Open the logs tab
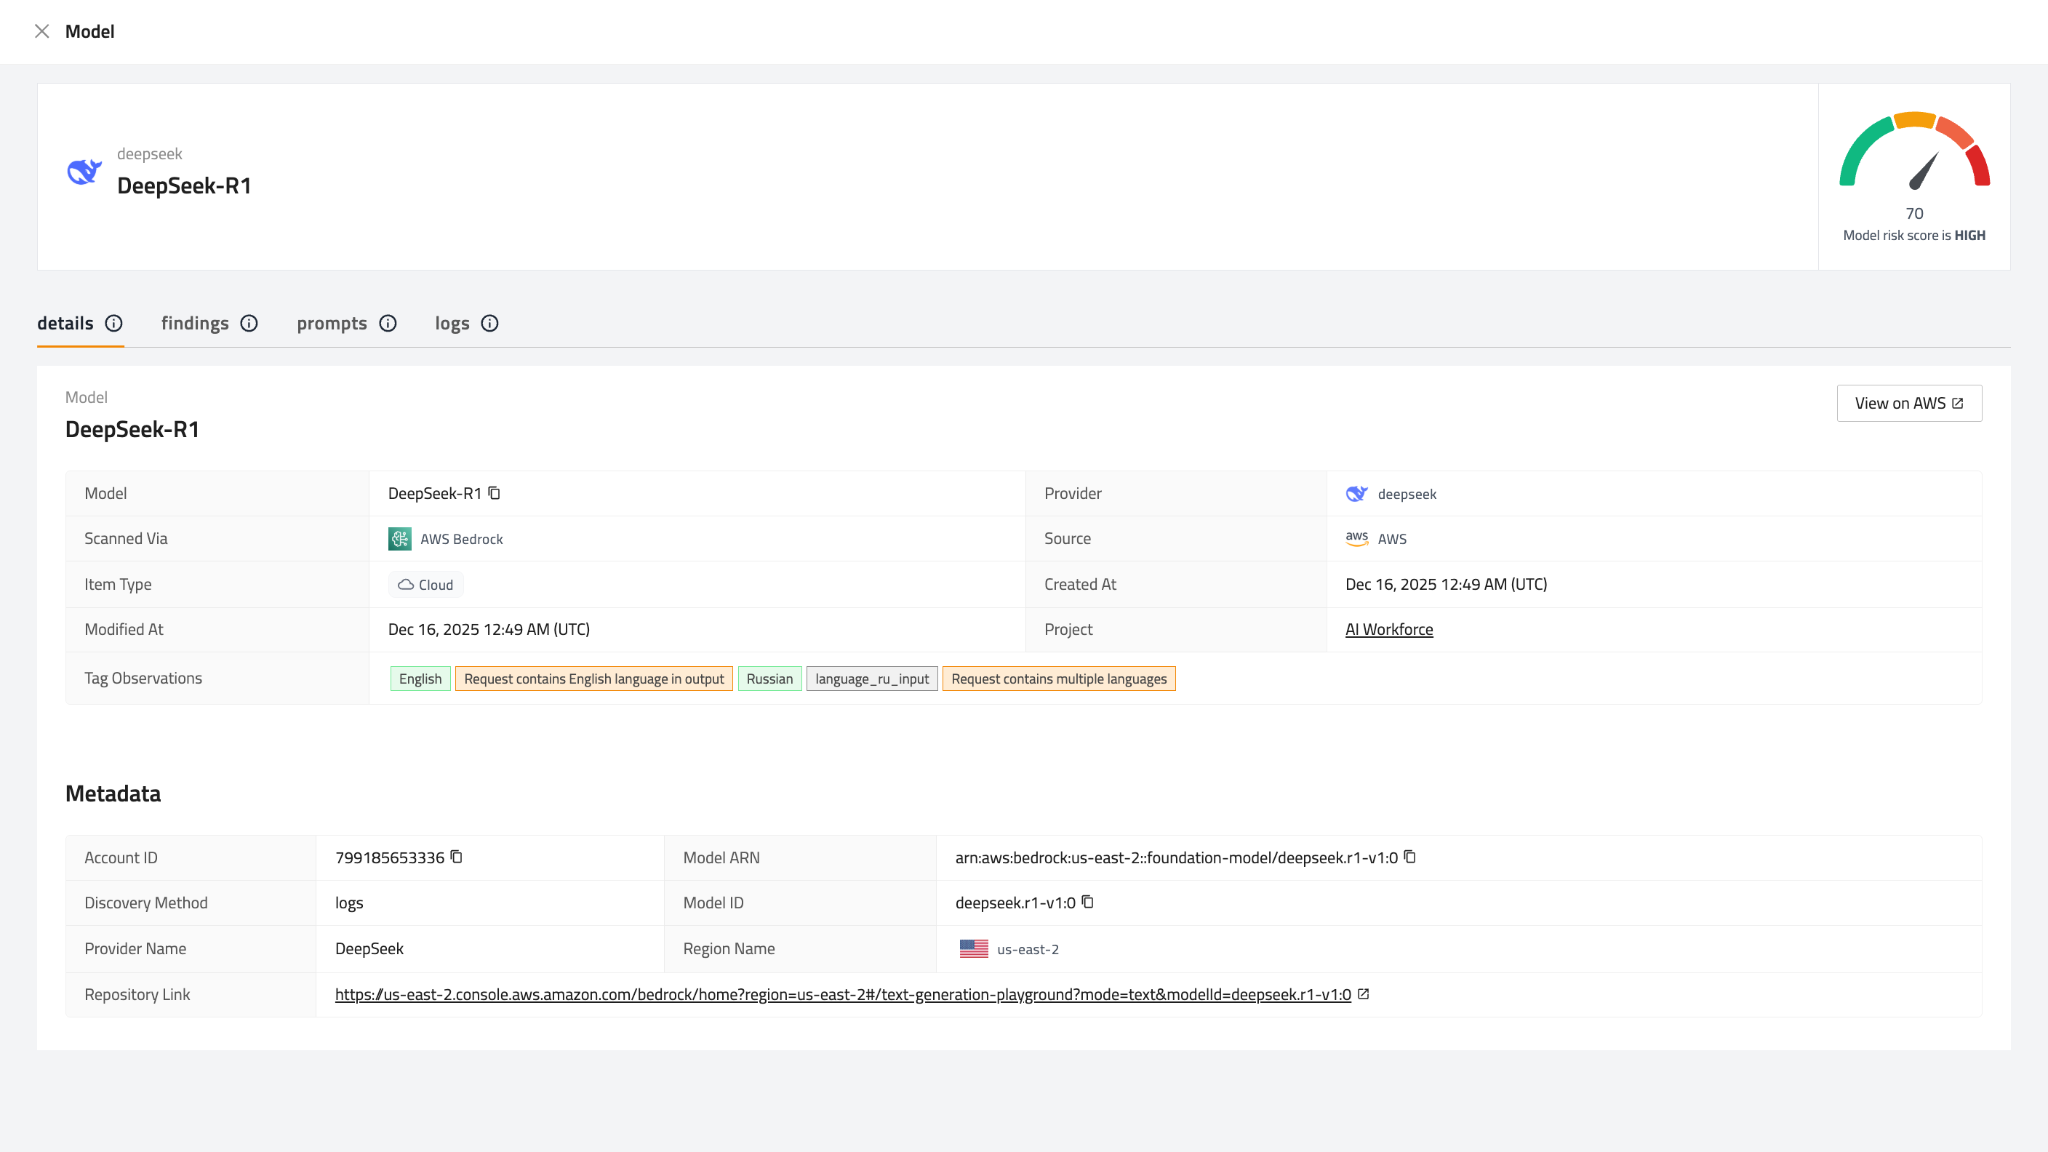Viewport: 2048px width, 1152px height. [452, 323]
